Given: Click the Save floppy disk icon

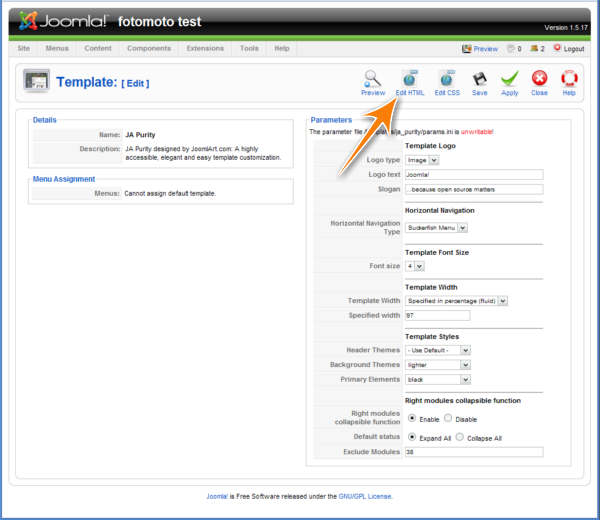Looking at the screenshot, I should [479, 79].
